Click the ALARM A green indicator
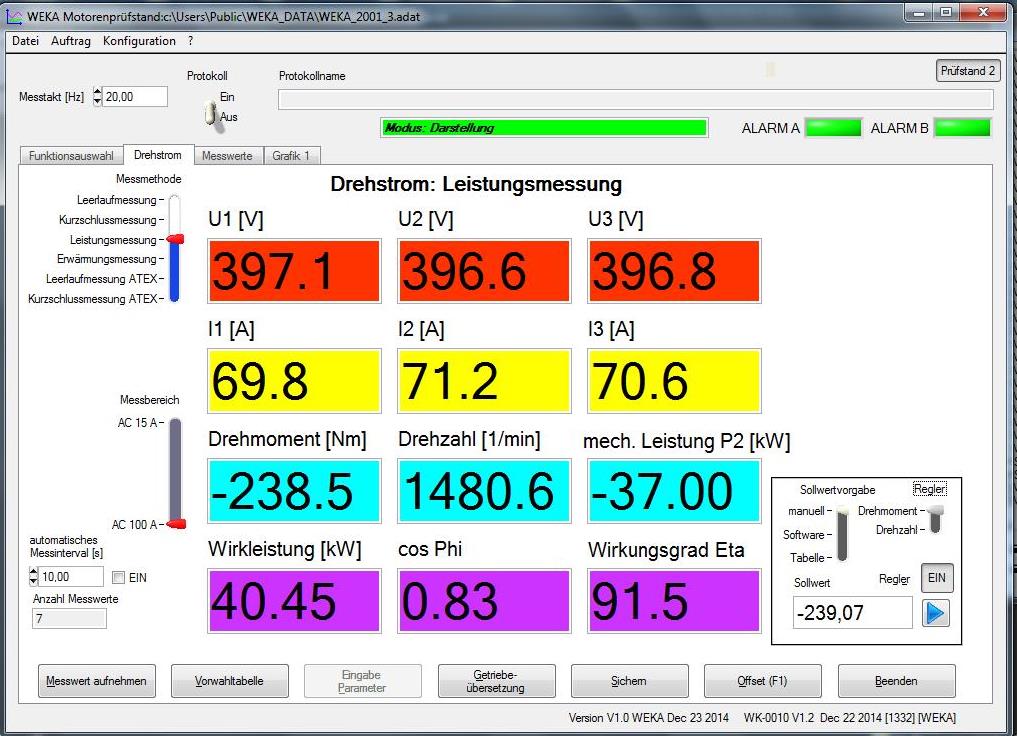 coord(833,128)
